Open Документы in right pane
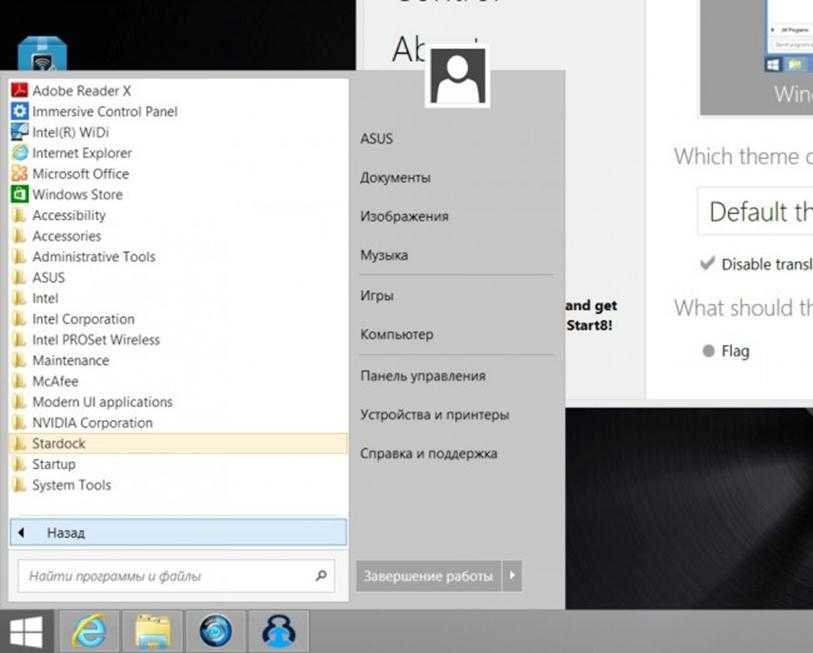This screenshot has height=653, width=813. [x=395, y=177]
